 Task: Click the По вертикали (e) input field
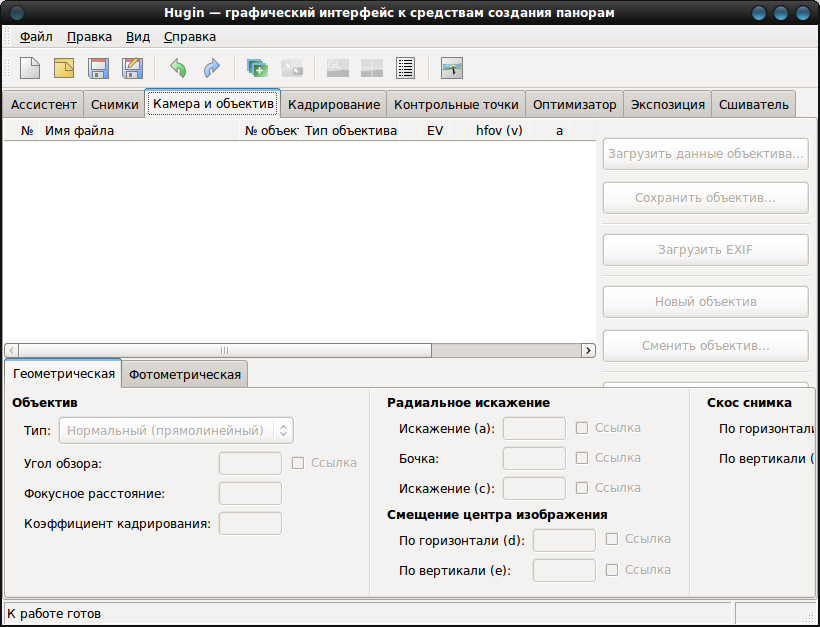click(564, 570)
